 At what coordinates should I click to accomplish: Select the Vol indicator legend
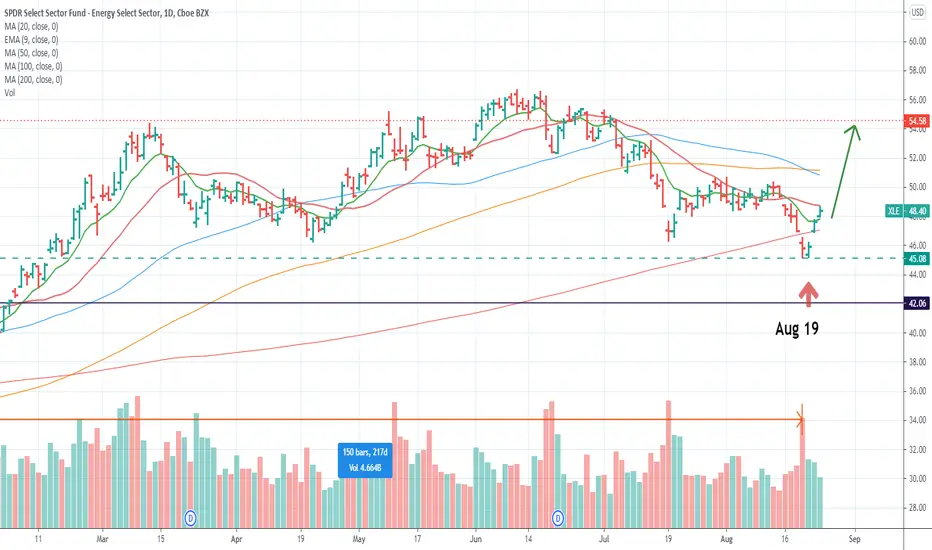click(x=10, y=93)
